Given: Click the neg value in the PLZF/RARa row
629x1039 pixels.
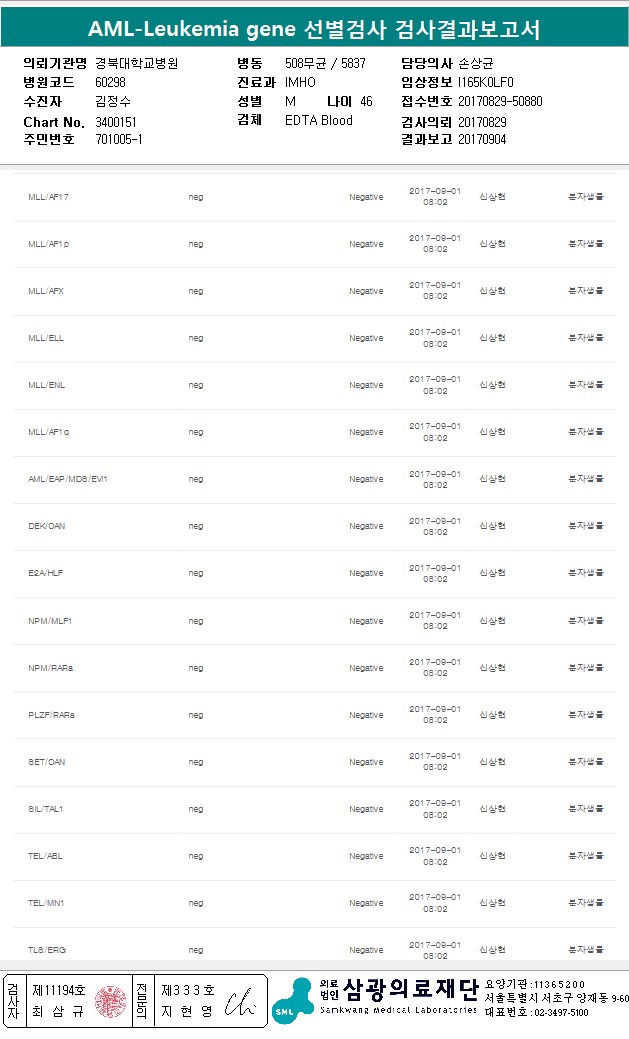Looking at the screenshot, I should 196,715.
